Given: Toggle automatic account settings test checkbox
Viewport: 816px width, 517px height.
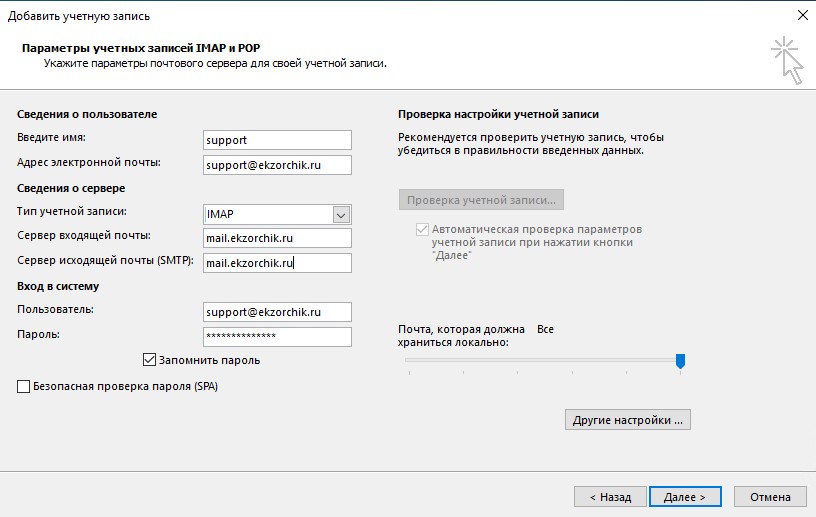Looking at the screenshot, I should 422,229.
